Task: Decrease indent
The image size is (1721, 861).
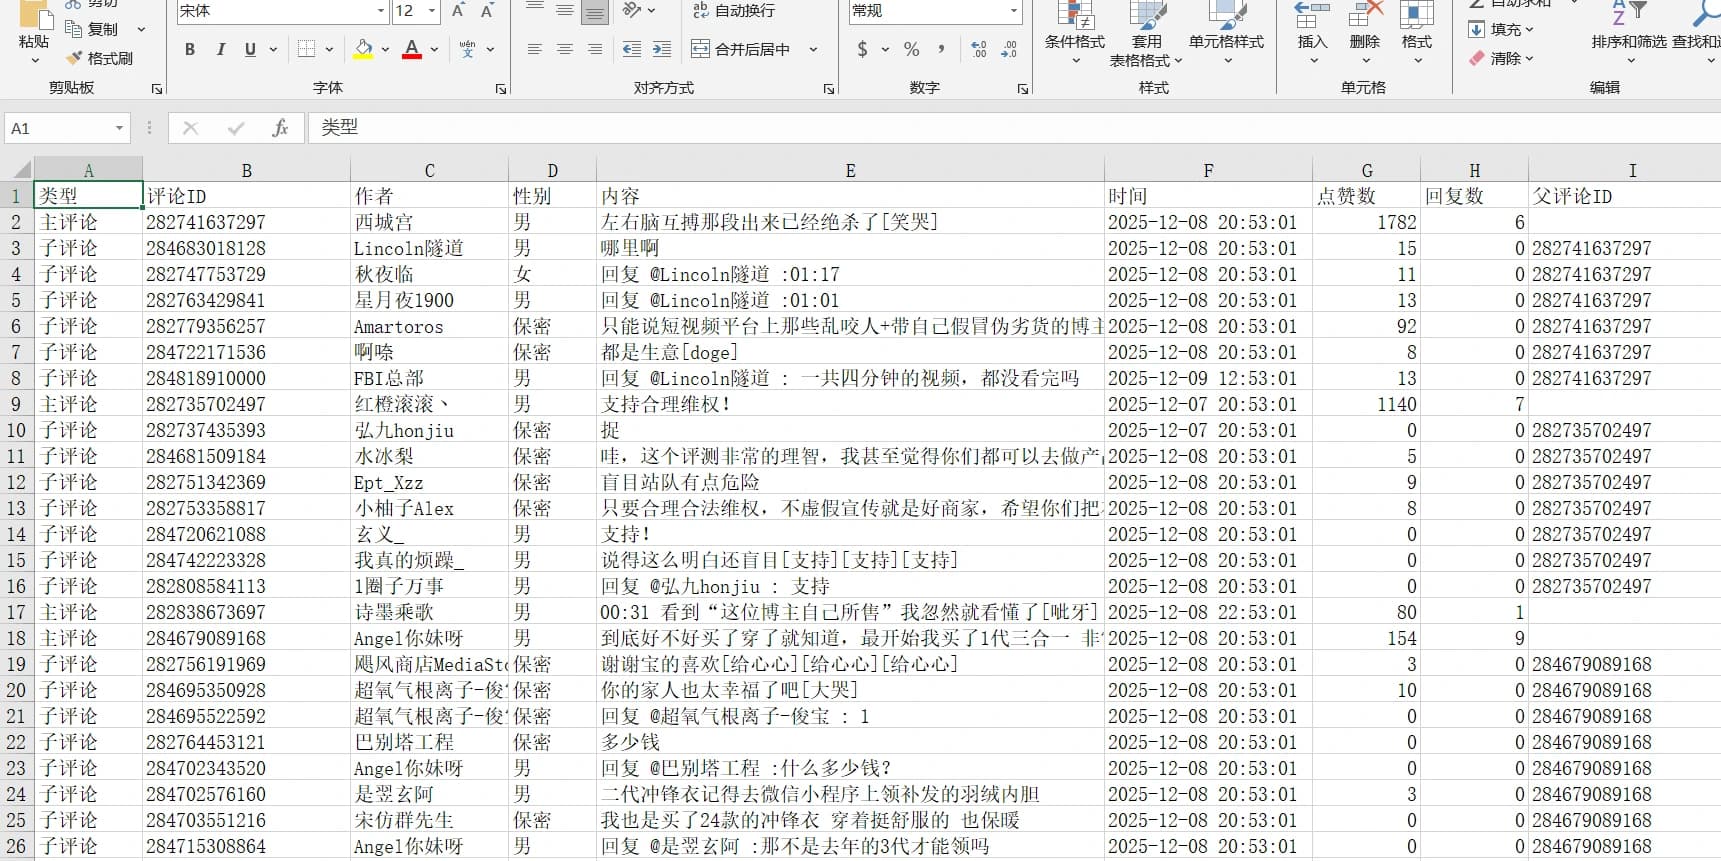Action: click(x=632, y=49)
